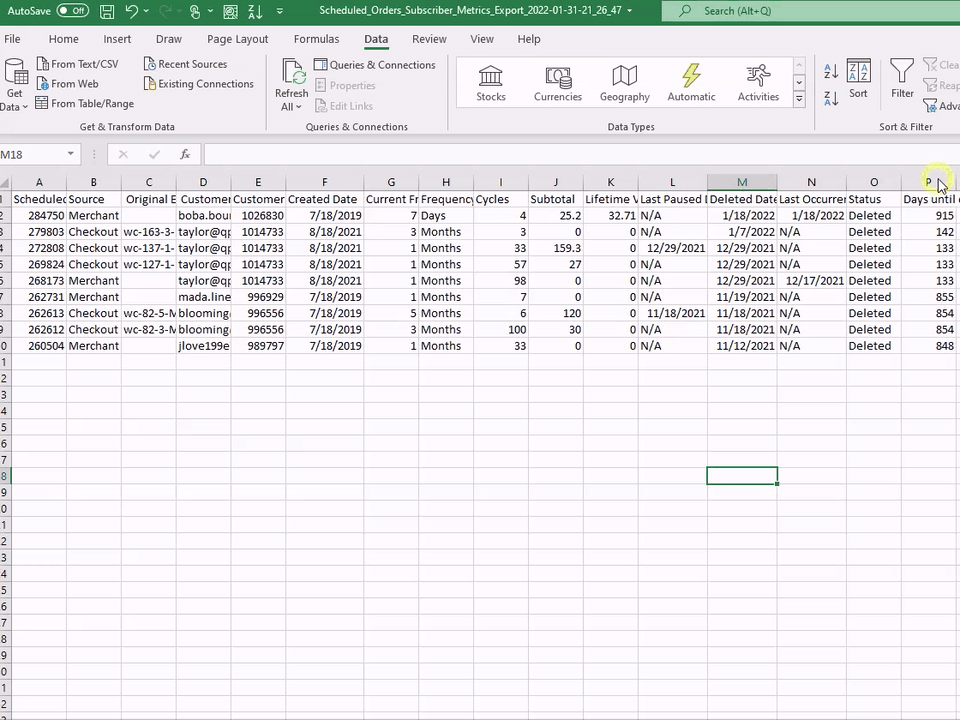Select the Deleted Date header cell
Screen dimensions: 960x720
point(742,199)
